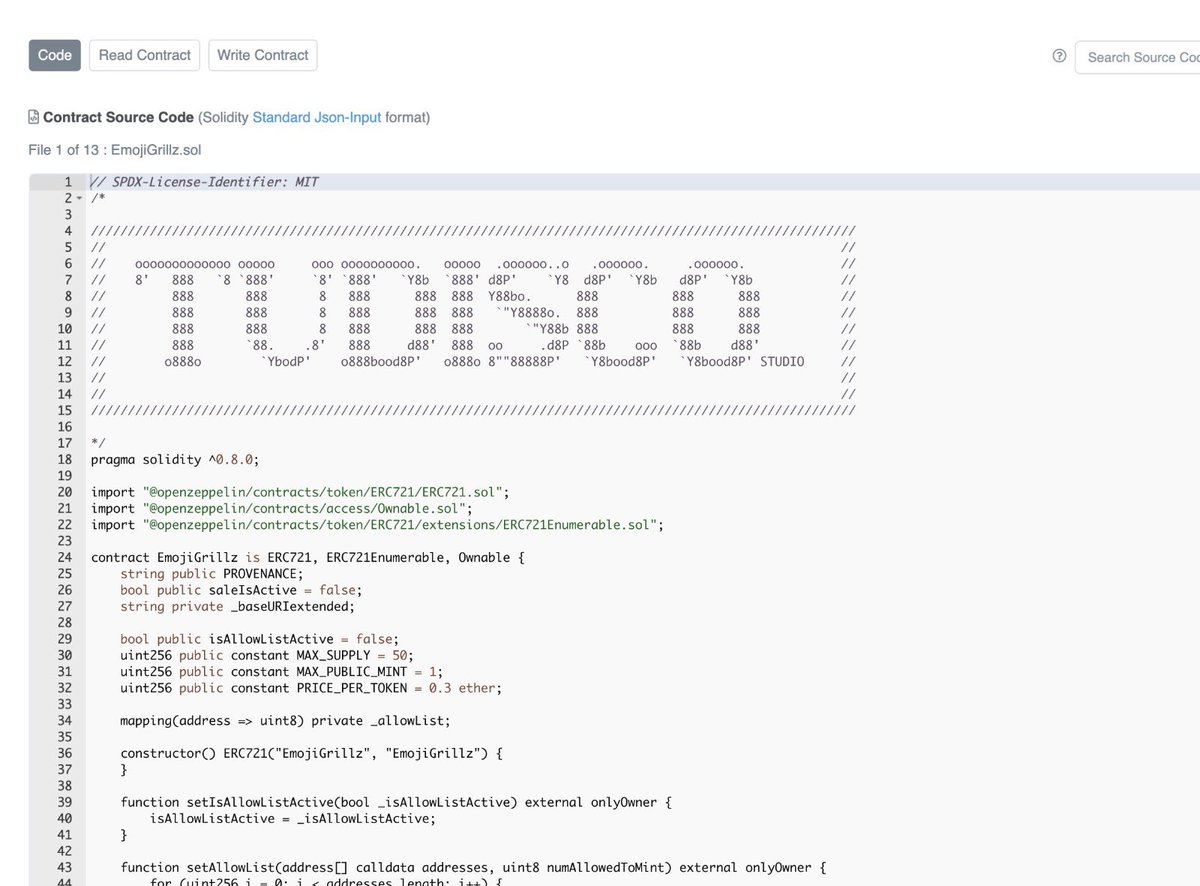1200x886 pixels.
Task: Click the 'bool public saleIsActive = false;' line
Action: [x=241, y=590]
